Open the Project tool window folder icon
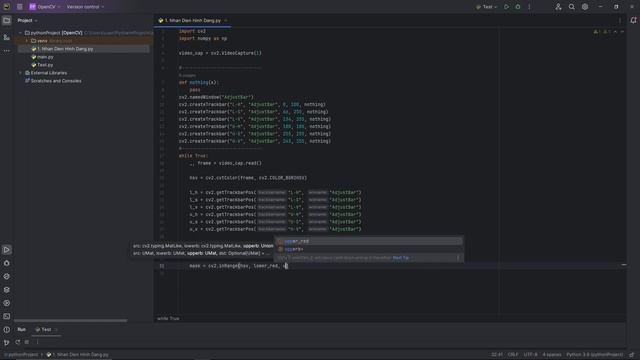This screenshot has width=640, height=360. pos(7,20)
